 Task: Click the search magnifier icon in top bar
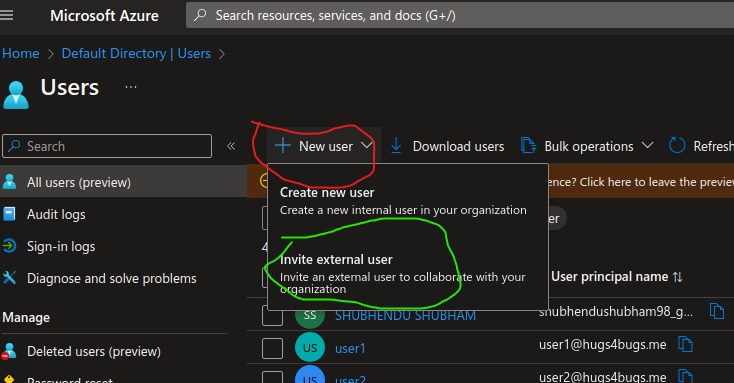click(x=200, y=15)
